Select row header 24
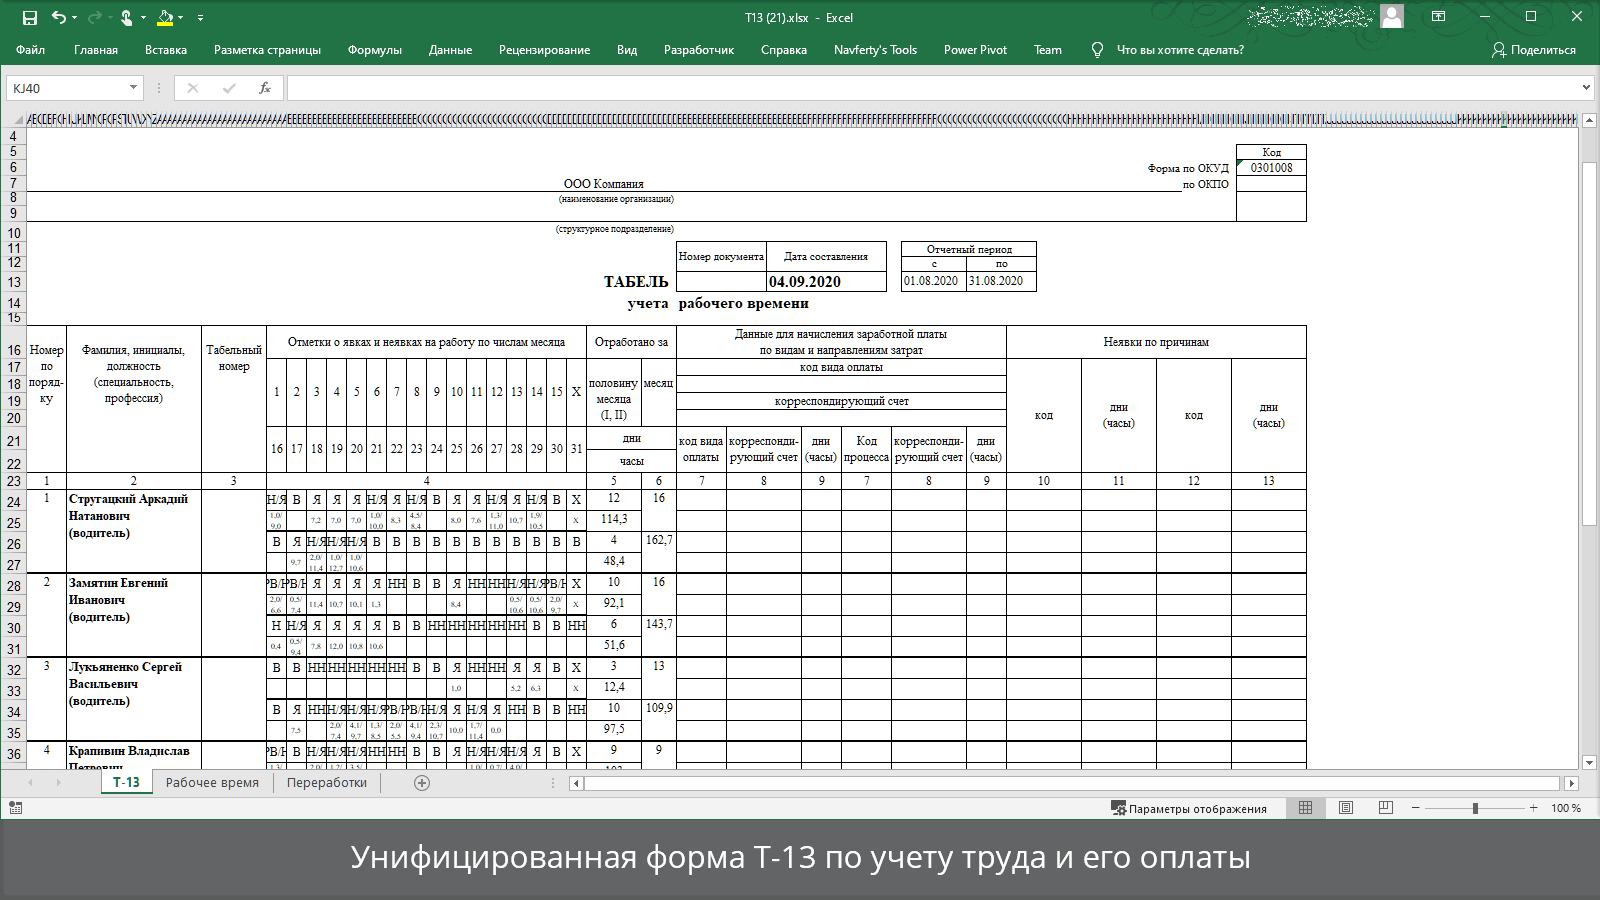Viewport: 1600px width, 900px height. tap(13, 502)
